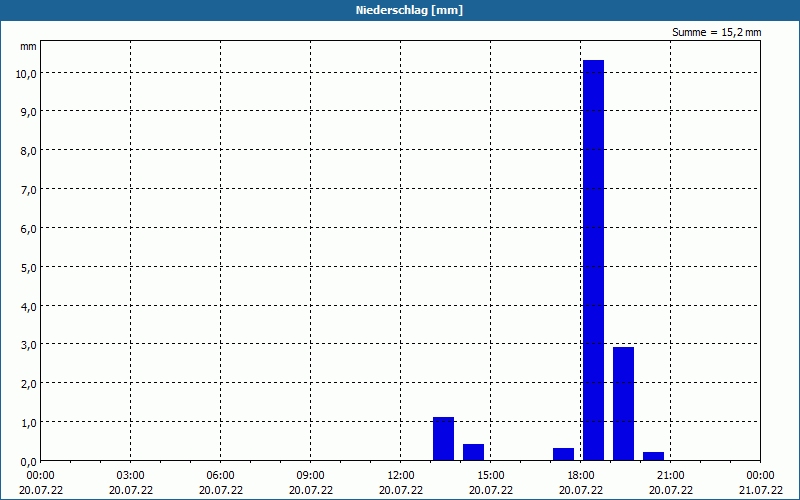Image resolution: width=800 pixels, height=500 pixels.
Task: Click the 10,0 y-axis label
Action: pyautogui.click(x=26, y=73)
